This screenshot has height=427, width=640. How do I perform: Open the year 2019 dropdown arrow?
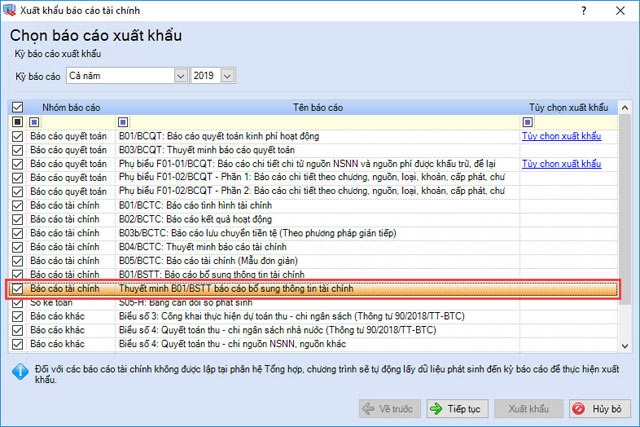tap(228, 76)
